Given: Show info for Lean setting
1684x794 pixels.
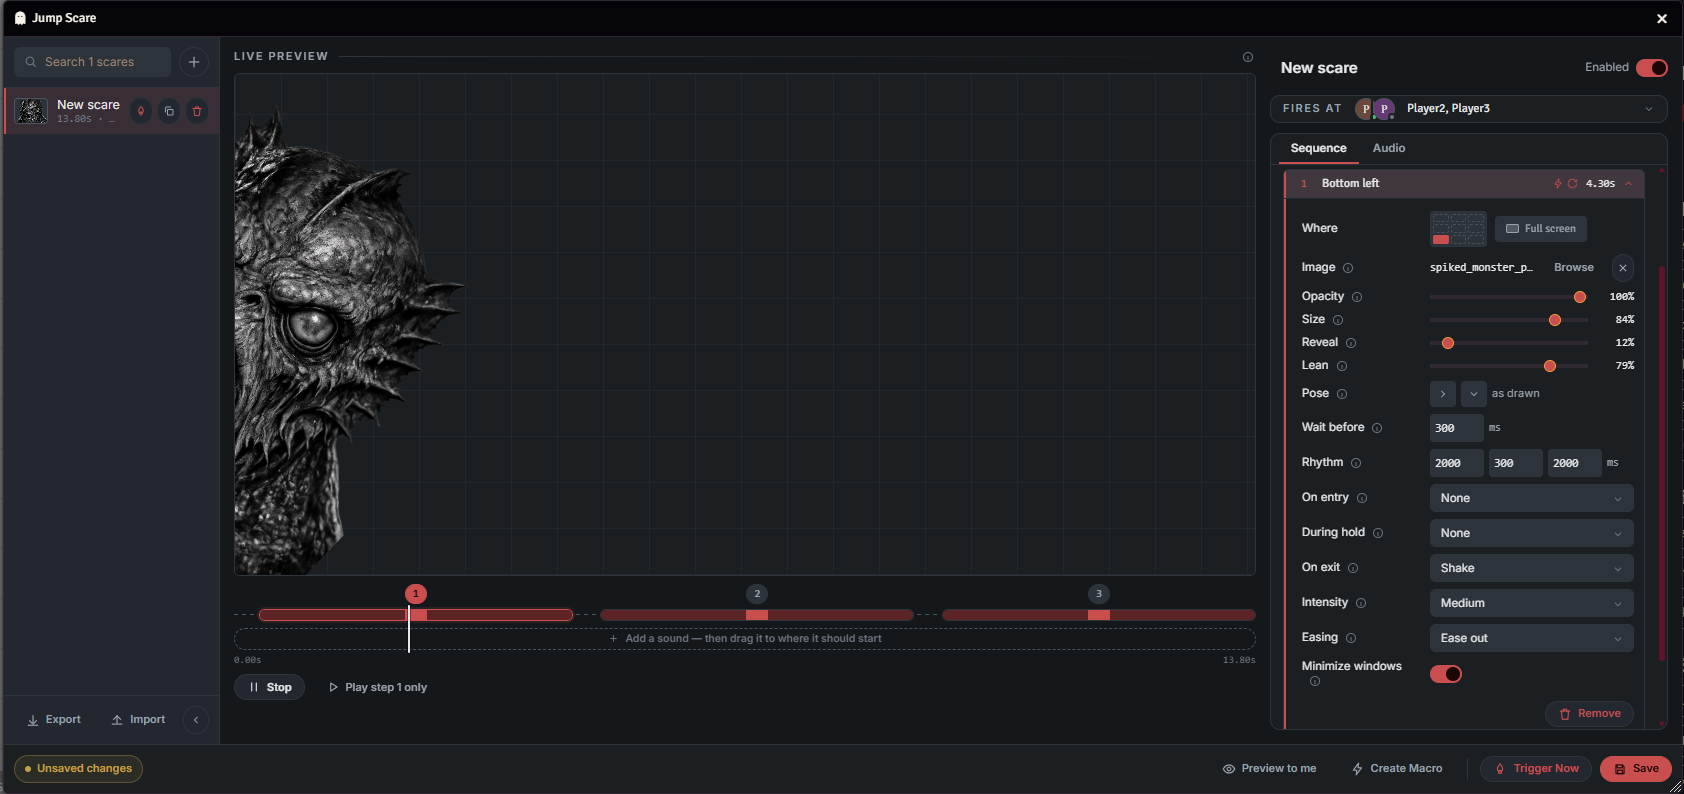Looking at the screenshot, I should [x=1342, y=366].
